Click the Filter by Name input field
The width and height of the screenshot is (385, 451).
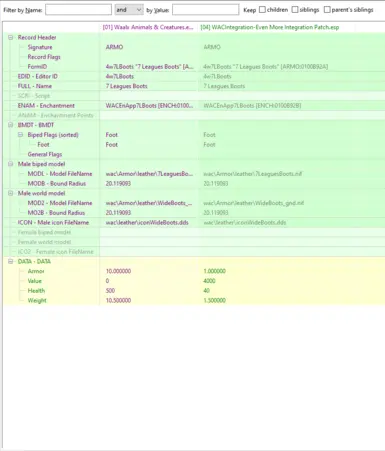[78, 10]
